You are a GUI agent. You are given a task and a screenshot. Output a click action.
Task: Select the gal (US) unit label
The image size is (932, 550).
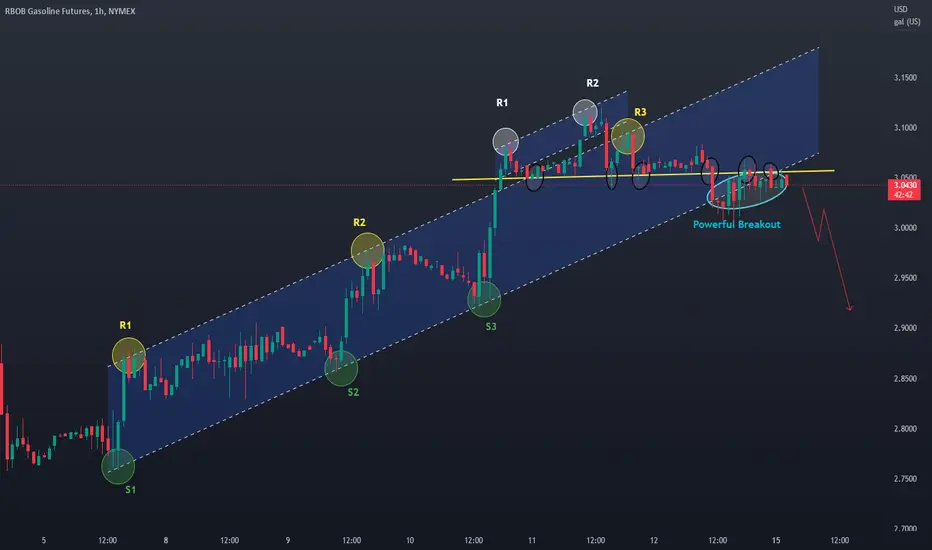907,22
